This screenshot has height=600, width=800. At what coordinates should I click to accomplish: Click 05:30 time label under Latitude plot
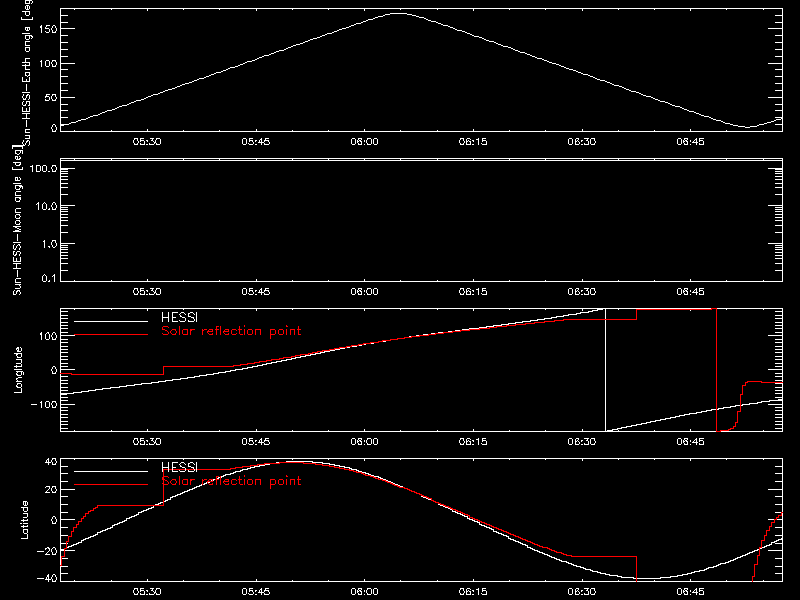(147, 592)
